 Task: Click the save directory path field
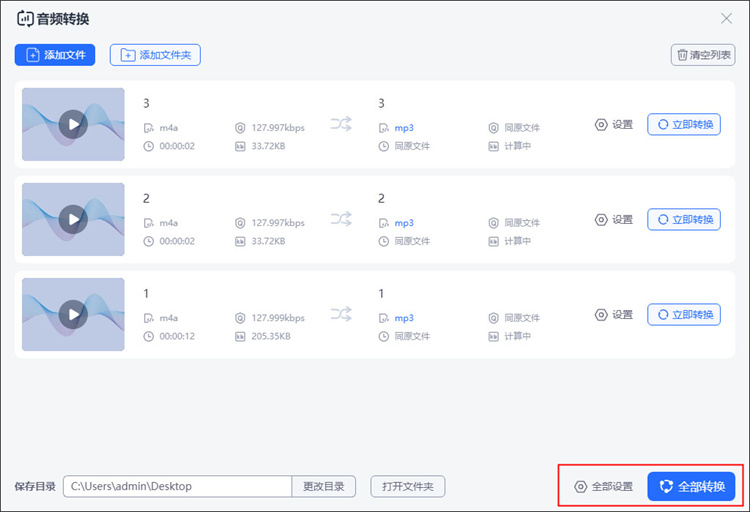point(177,486)
